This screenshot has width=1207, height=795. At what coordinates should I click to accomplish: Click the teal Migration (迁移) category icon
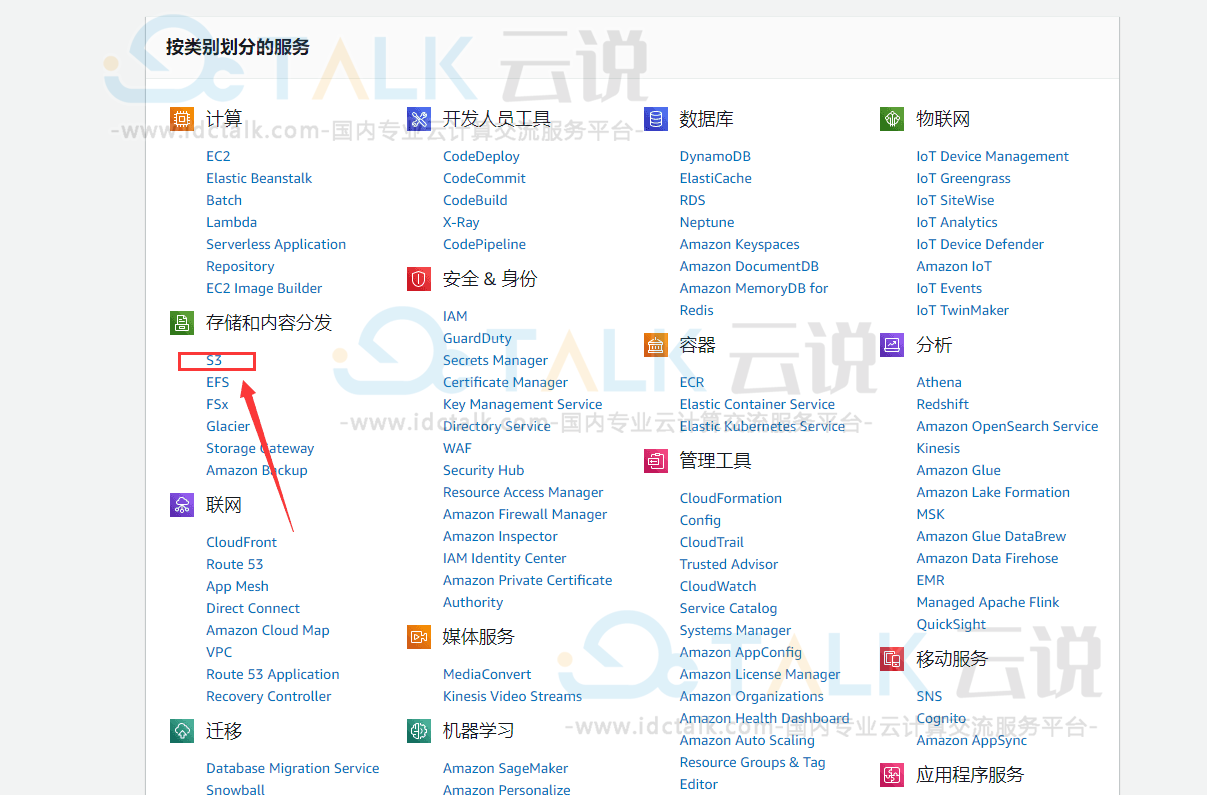coord(182,731)
